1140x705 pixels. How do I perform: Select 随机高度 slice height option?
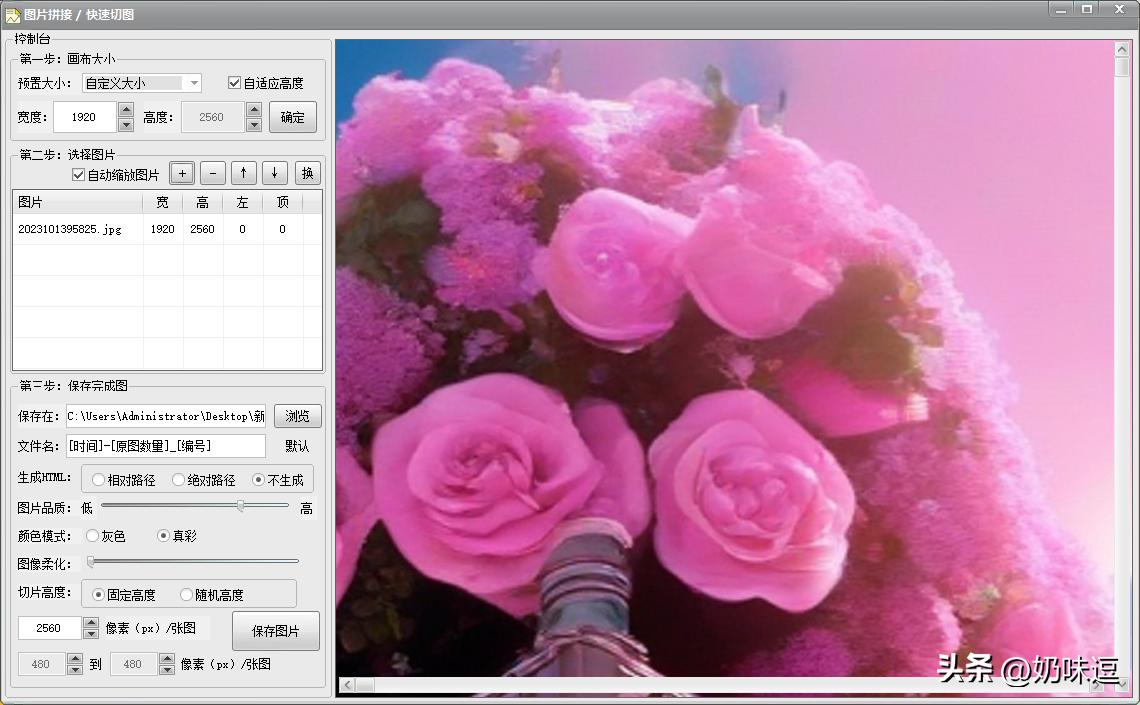186,595
